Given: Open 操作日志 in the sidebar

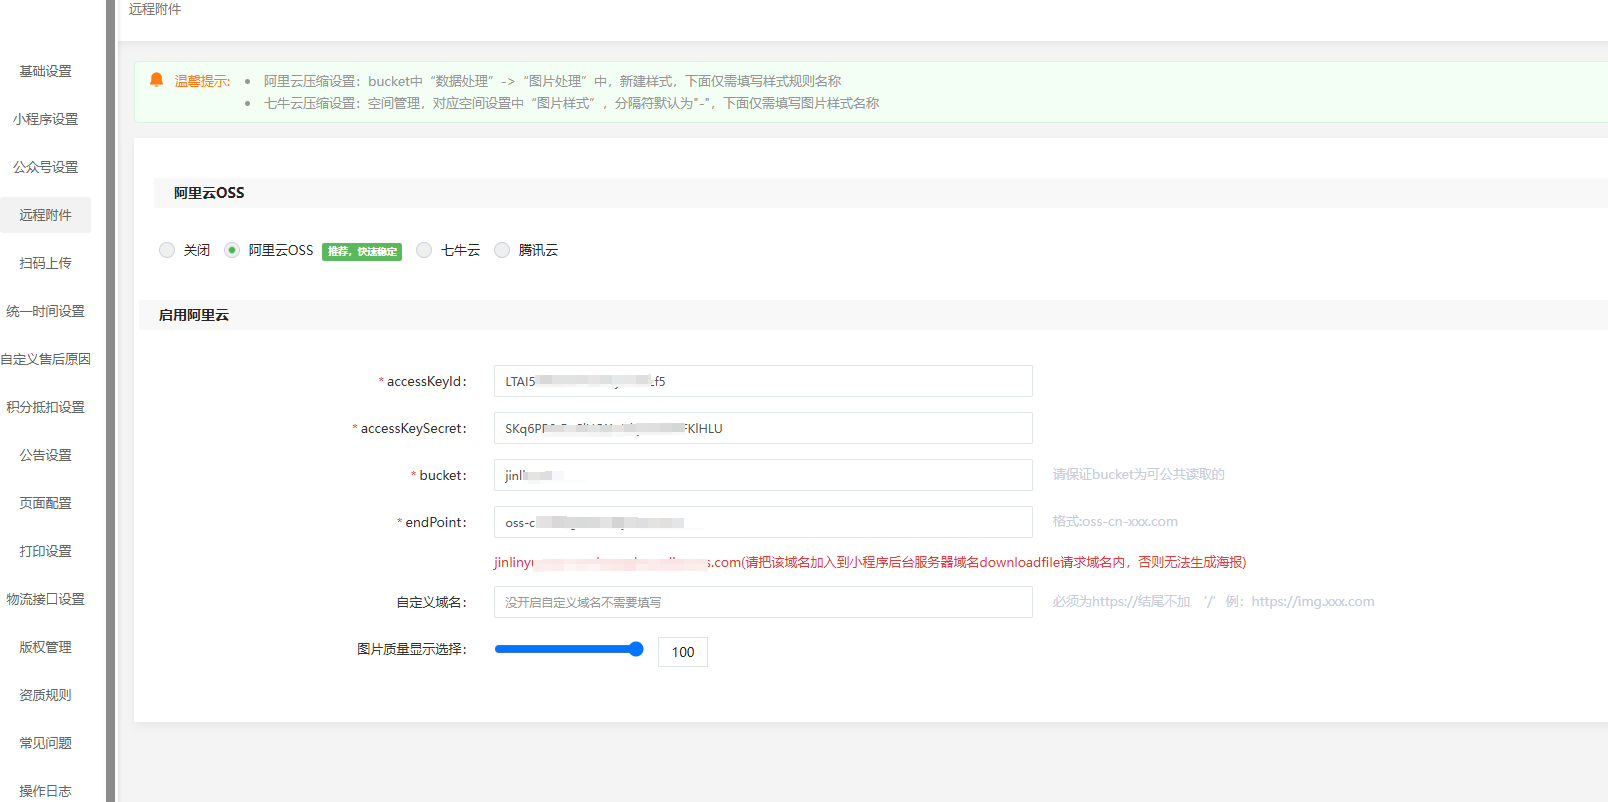Looking at the screenshot, I should pyautogui.click(x=46, y=791).
